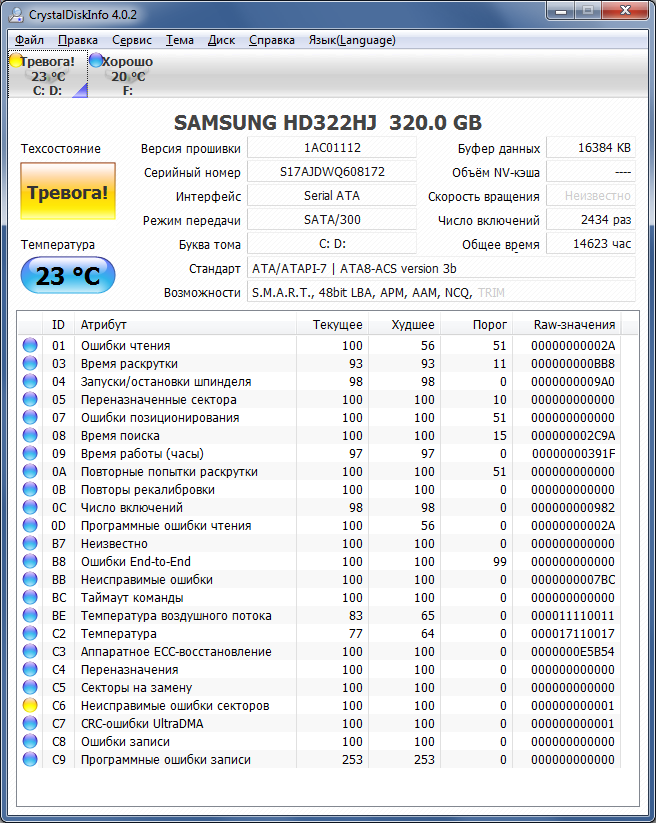This screenshot has width=656, height=823.
Task: Click status orb for Время раскрутки row
Action: pos(30,363)
